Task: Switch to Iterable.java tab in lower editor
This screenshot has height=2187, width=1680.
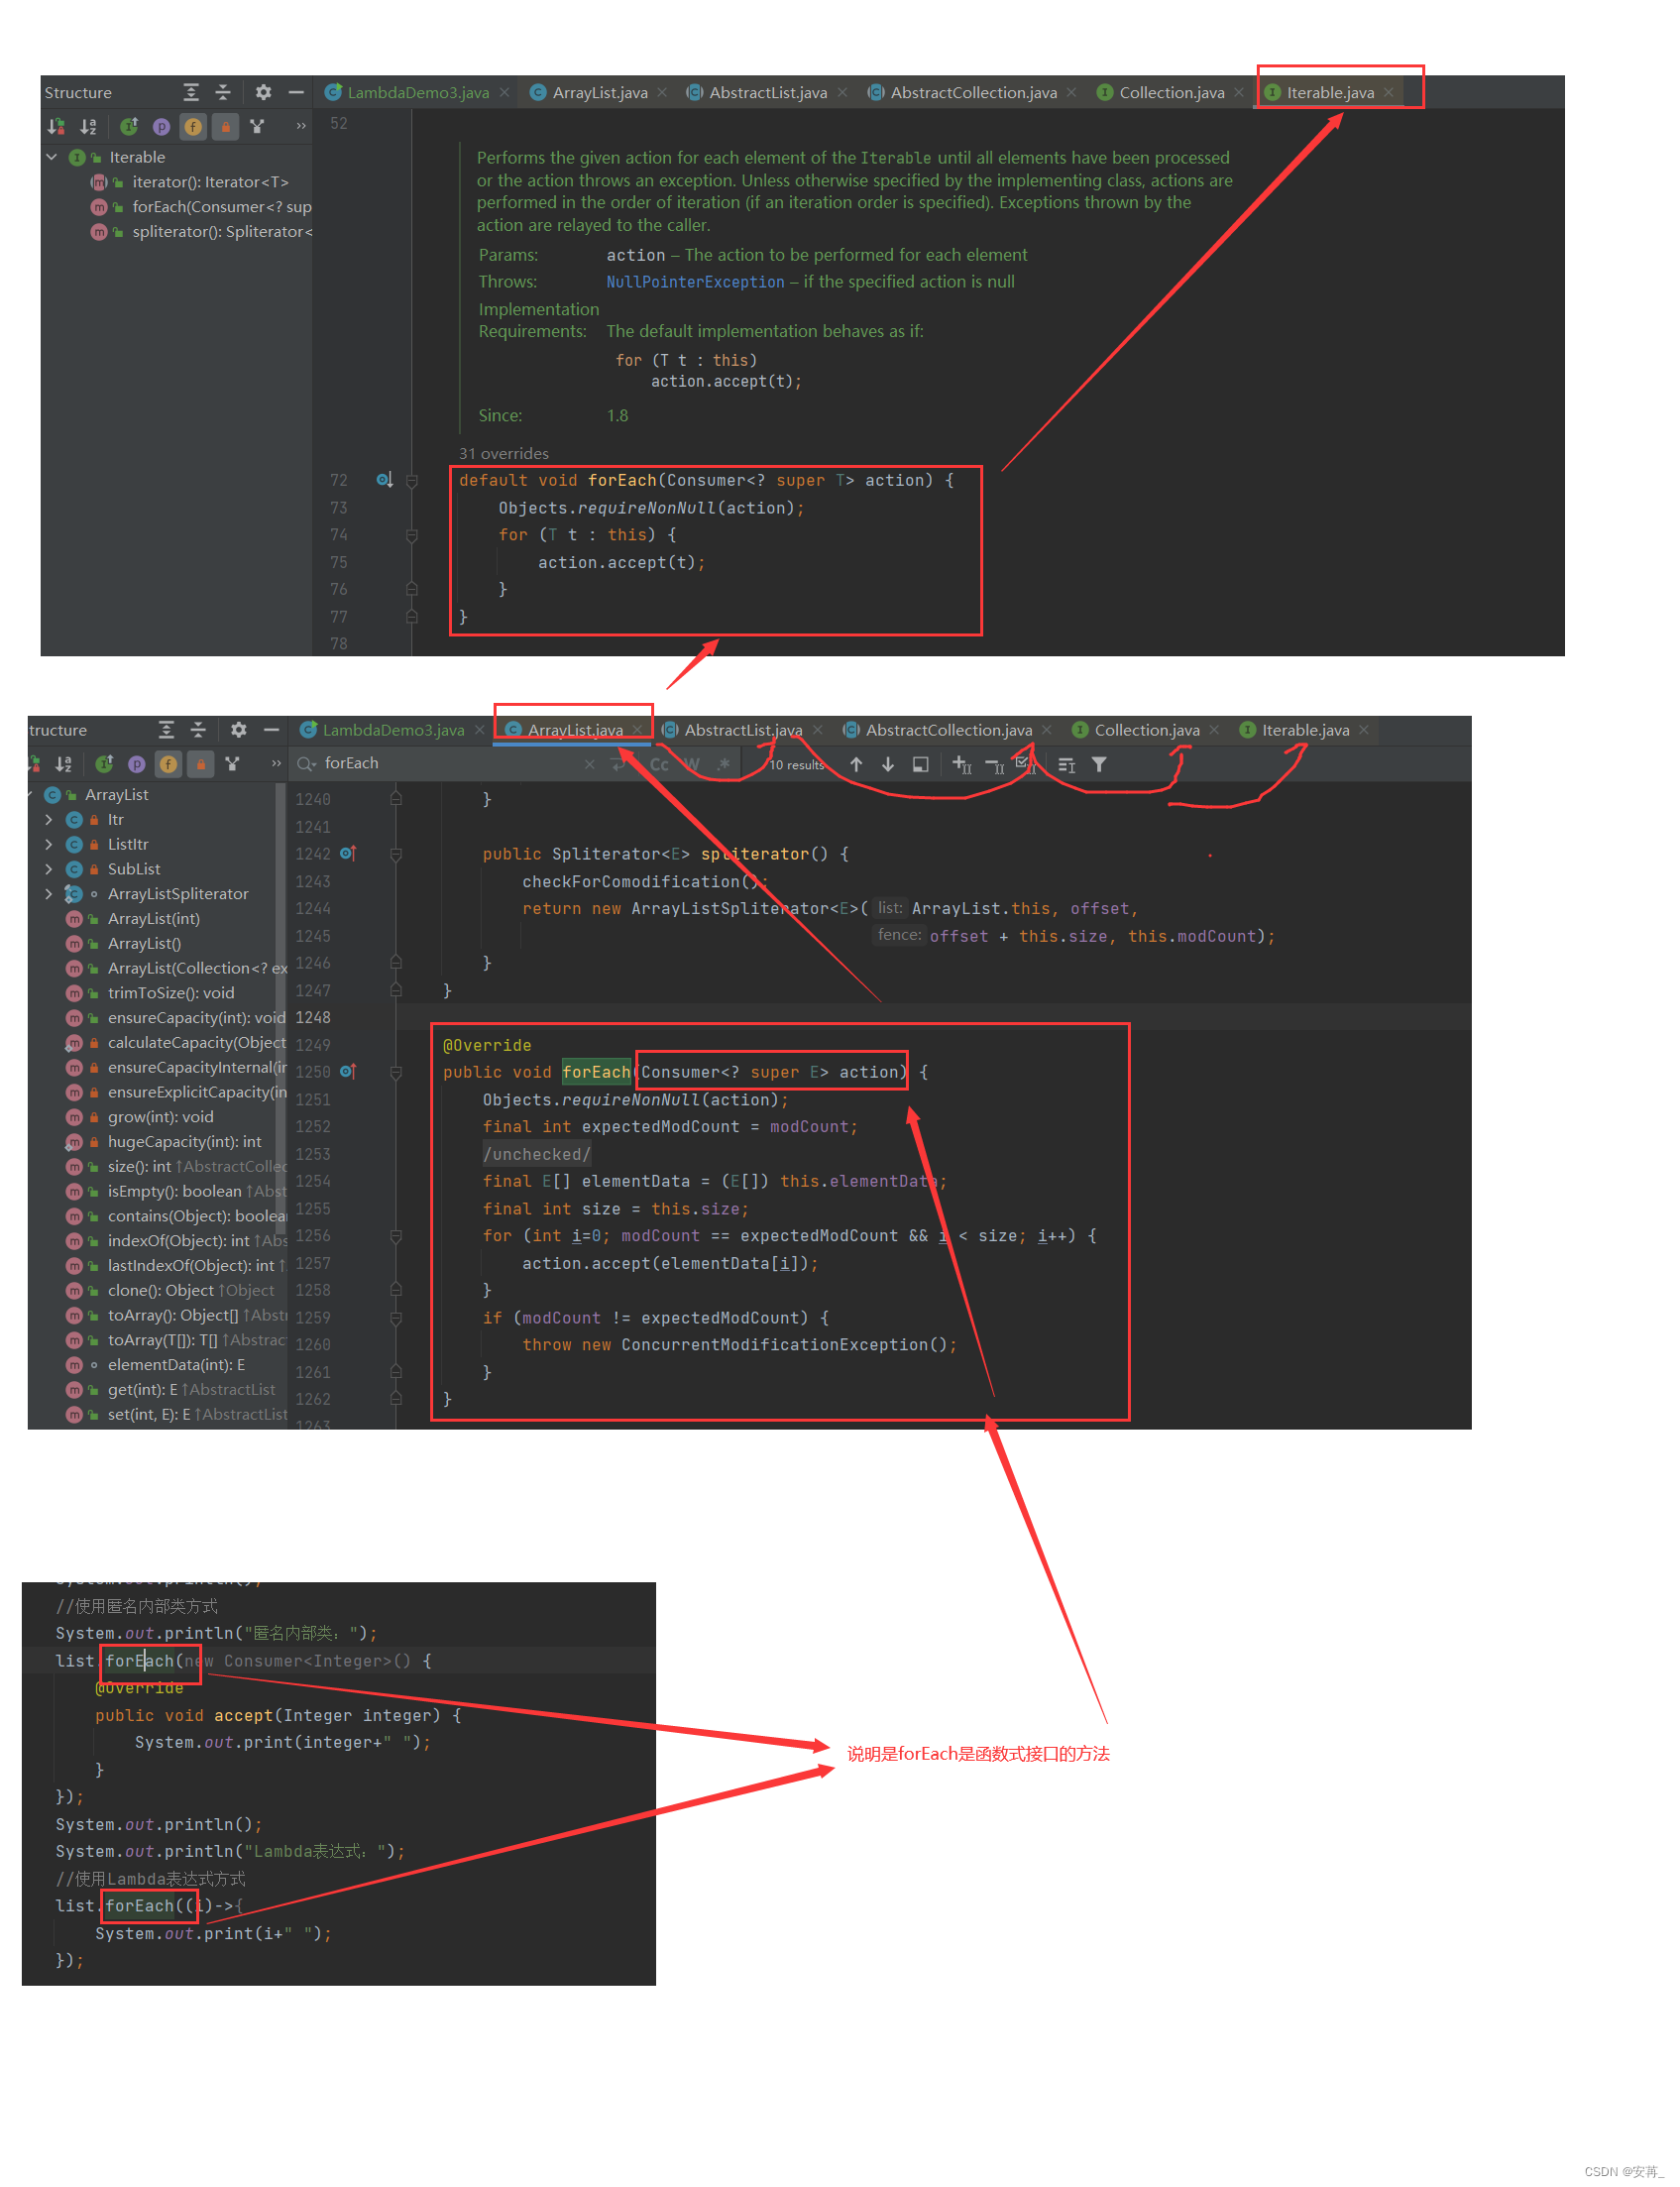Action: pos(1304,730)
